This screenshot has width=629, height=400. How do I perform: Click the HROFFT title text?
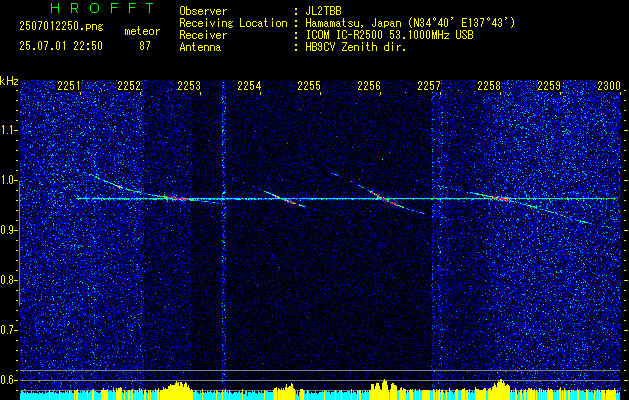[x=103, y=8]
